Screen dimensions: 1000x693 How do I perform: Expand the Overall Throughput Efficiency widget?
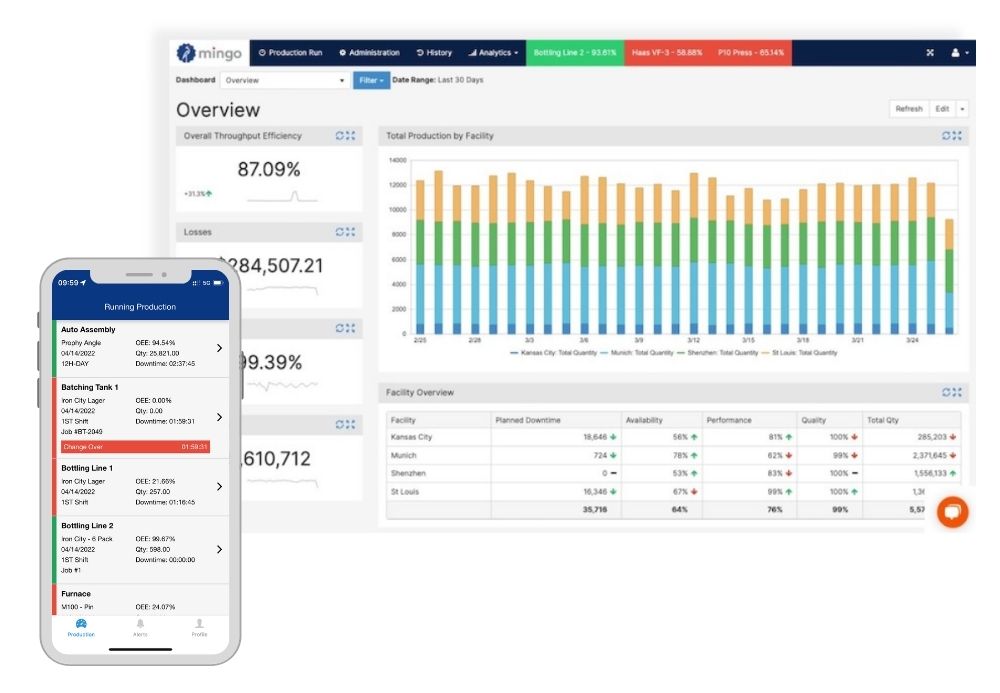351,136
